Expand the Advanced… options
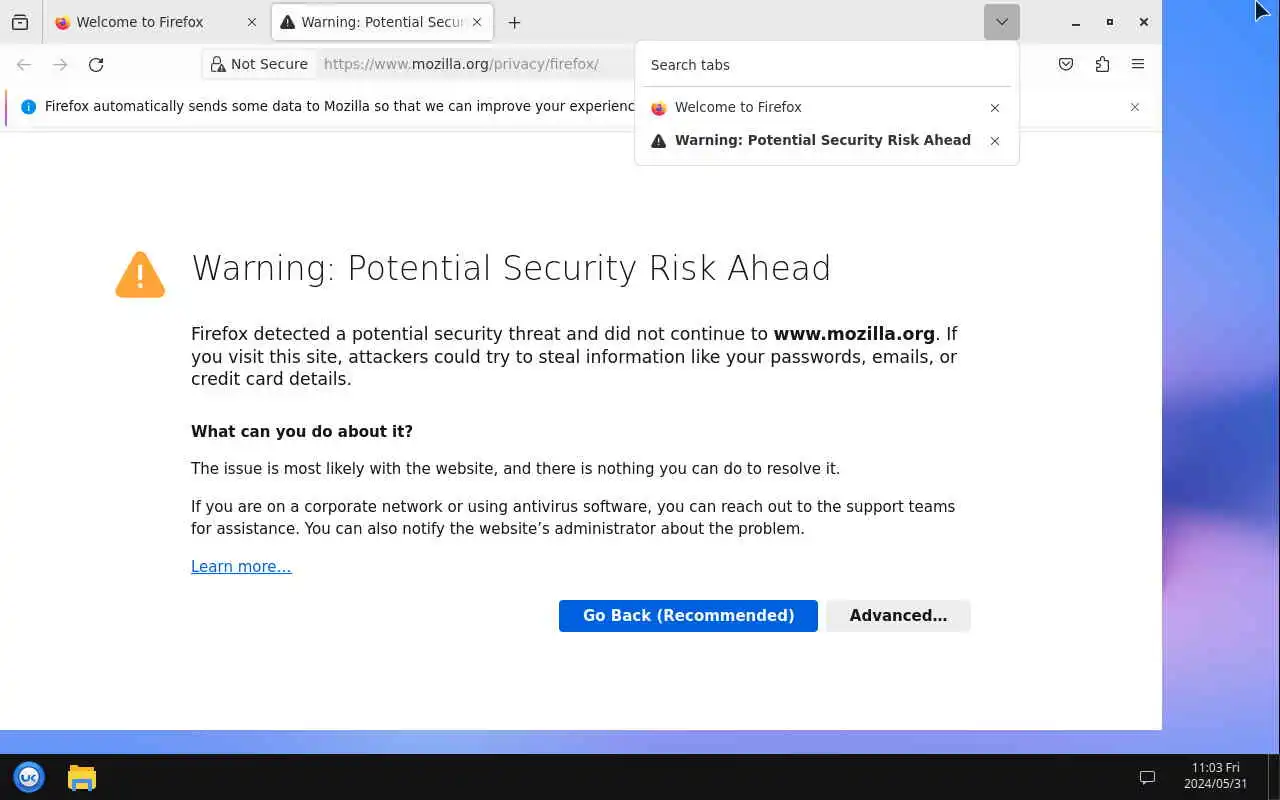This screenshot has width=1280, height=800. [898, 616]
